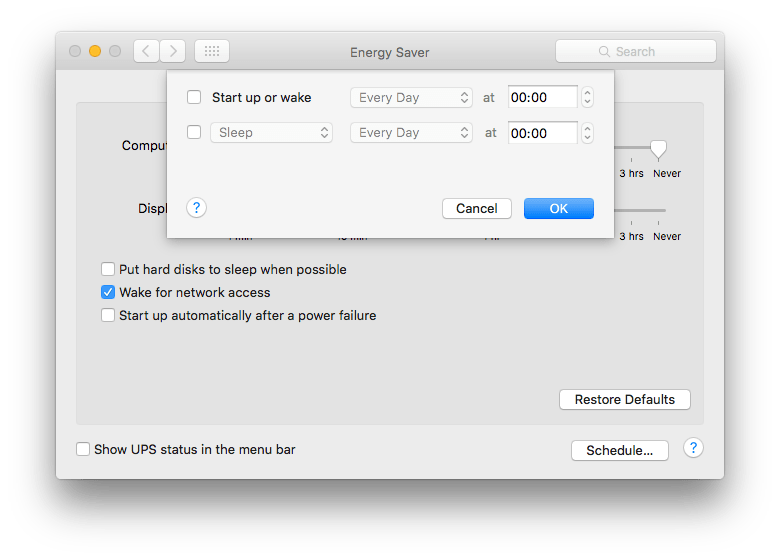Enable the Sleep schedule checkbox
The height and width of the screenshot is (559, 780).
194,132
